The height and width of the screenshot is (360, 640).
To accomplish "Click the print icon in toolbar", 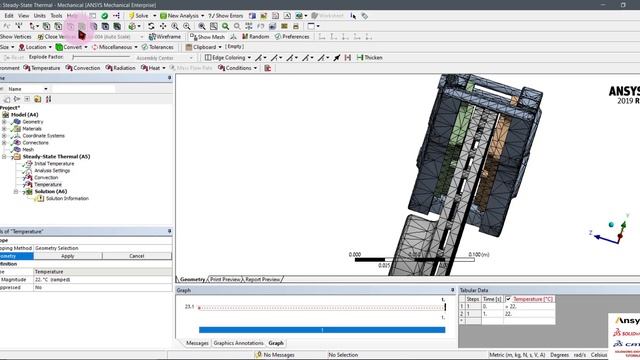I will pyautogui.click(x=296, y=26).
